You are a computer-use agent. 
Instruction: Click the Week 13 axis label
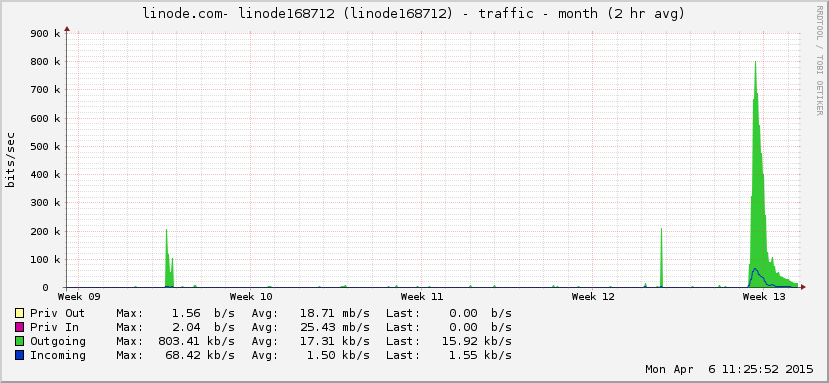[763, 297]
